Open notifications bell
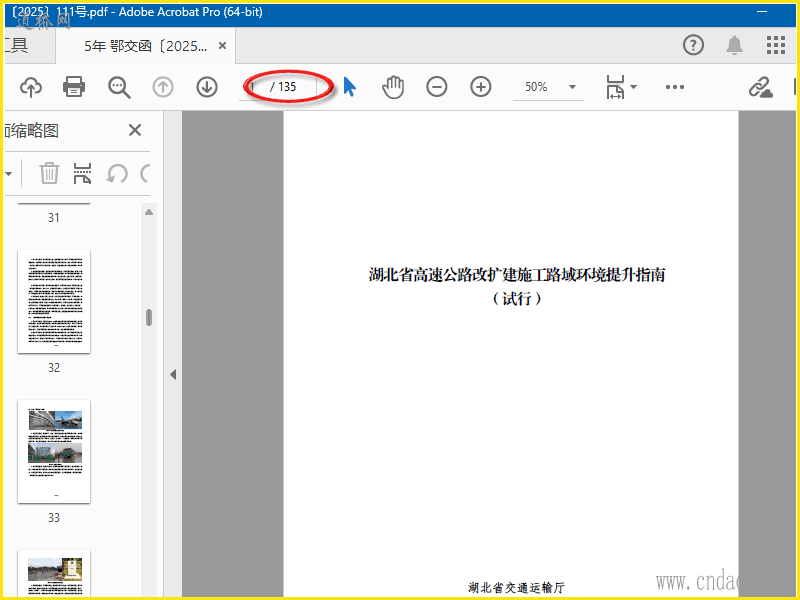This screenshot has width=800, height=600. tap(734, 45)
